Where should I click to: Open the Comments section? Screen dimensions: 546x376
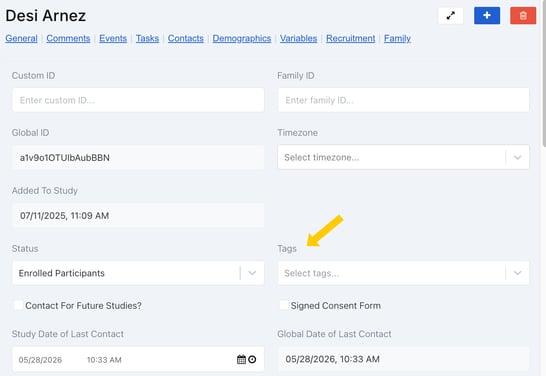click(68, 38)
